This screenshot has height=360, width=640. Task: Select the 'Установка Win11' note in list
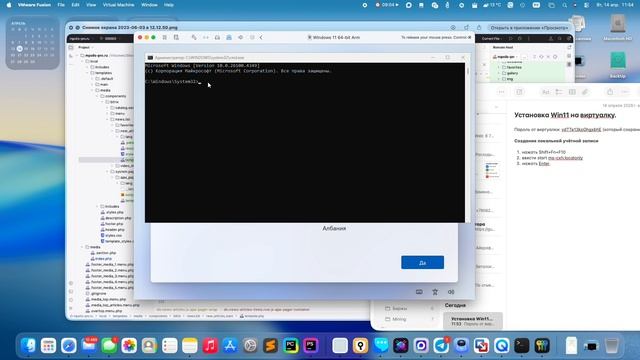(473, 321)
